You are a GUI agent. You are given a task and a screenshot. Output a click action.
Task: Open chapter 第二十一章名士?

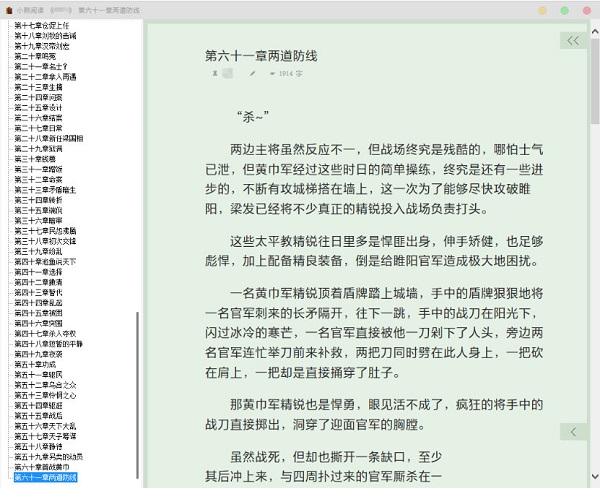click(41, 67)
